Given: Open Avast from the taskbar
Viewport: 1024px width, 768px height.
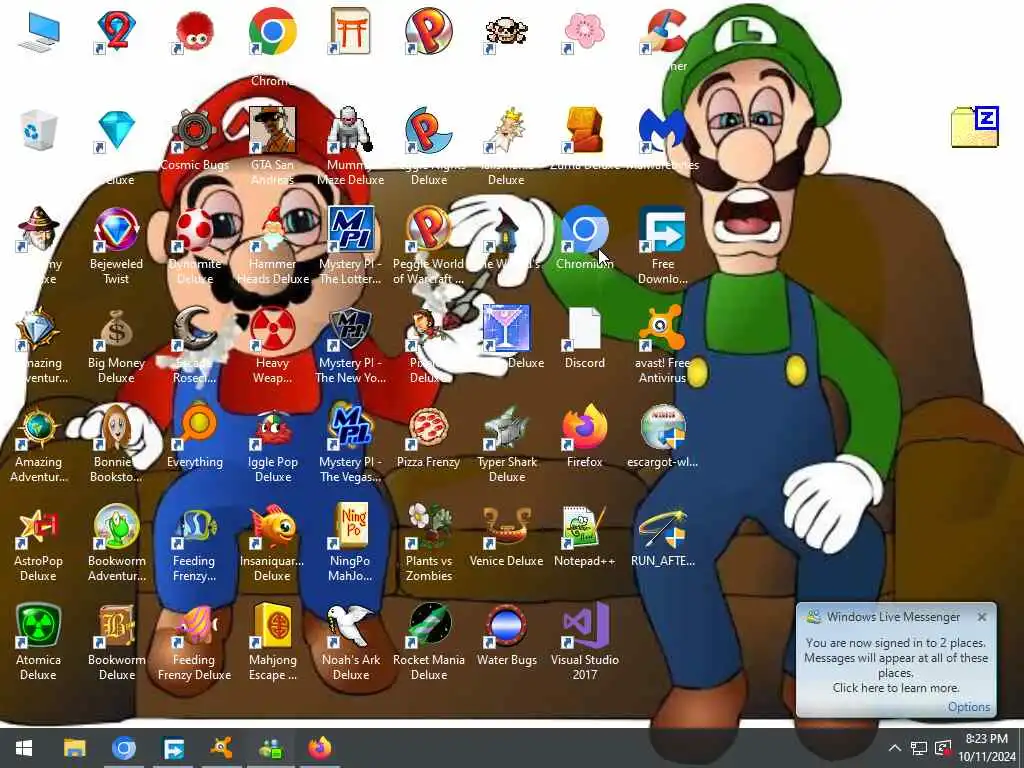Looking at the screenshot, I should 222,748.
